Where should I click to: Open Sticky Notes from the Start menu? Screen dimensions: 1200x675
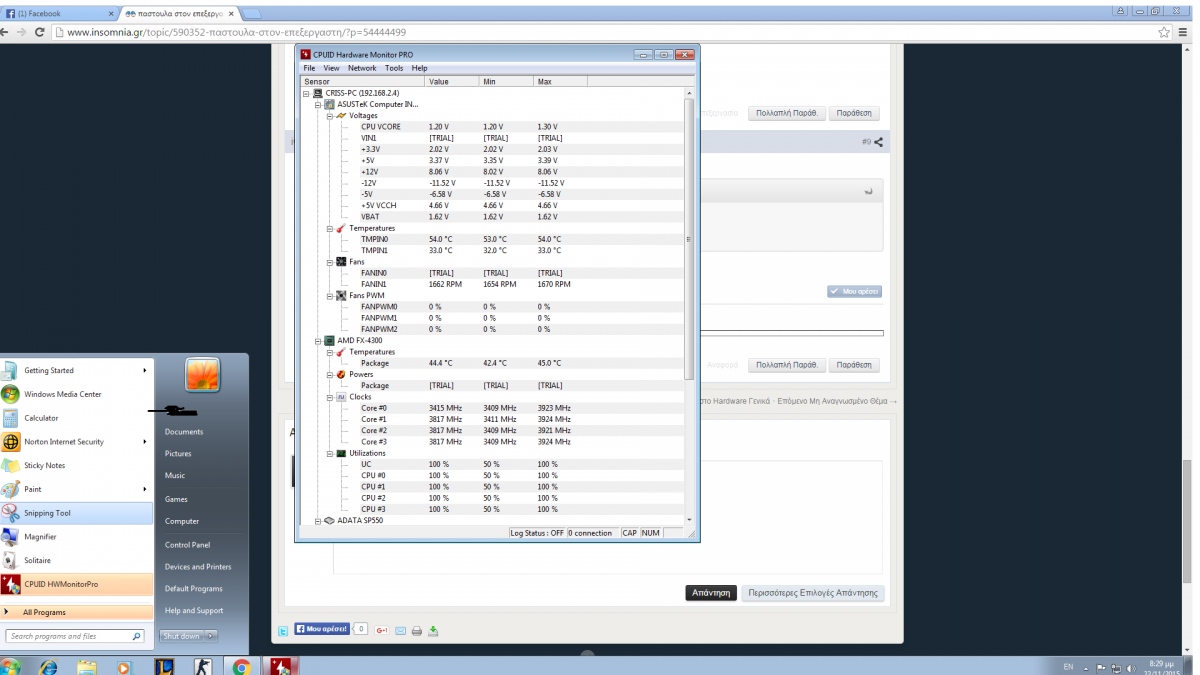[x=76, y=465]
